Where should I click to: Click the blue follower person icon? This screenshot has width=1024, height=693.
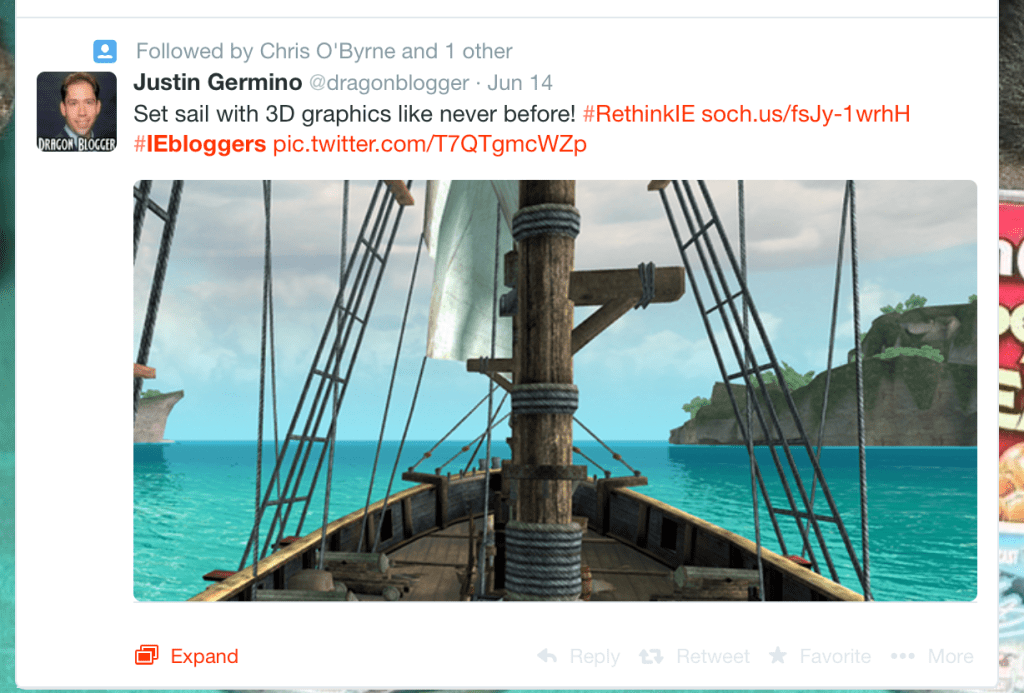click(x=105, y=51)
